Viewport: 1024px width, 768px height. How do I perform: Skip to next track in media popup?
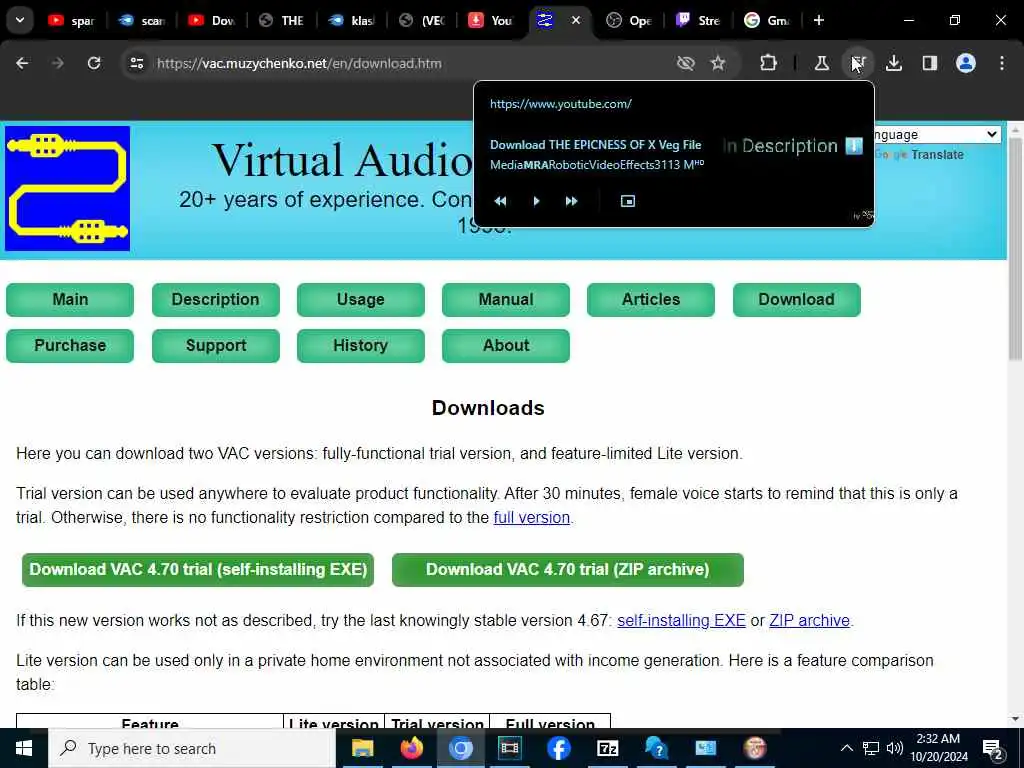point(571,201)
